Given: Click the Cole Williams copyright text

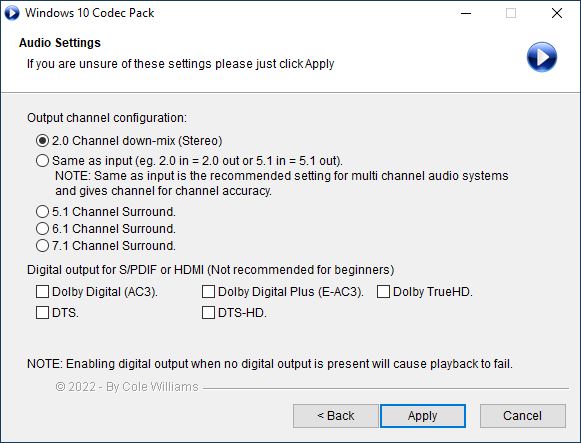Looking at the screenshot, I should point(127,387).
